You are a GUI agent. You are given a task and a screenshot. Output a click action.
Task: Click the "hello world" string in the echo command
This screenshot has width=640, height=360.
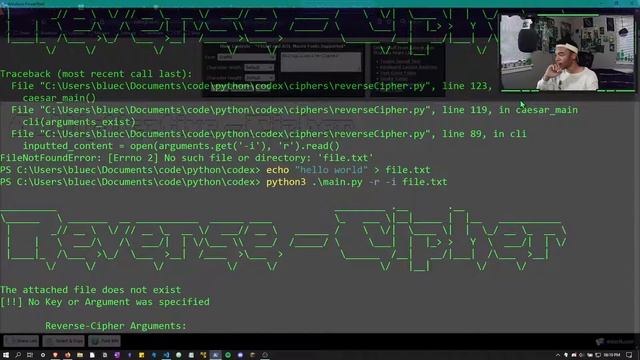click(x=331, y=170)
